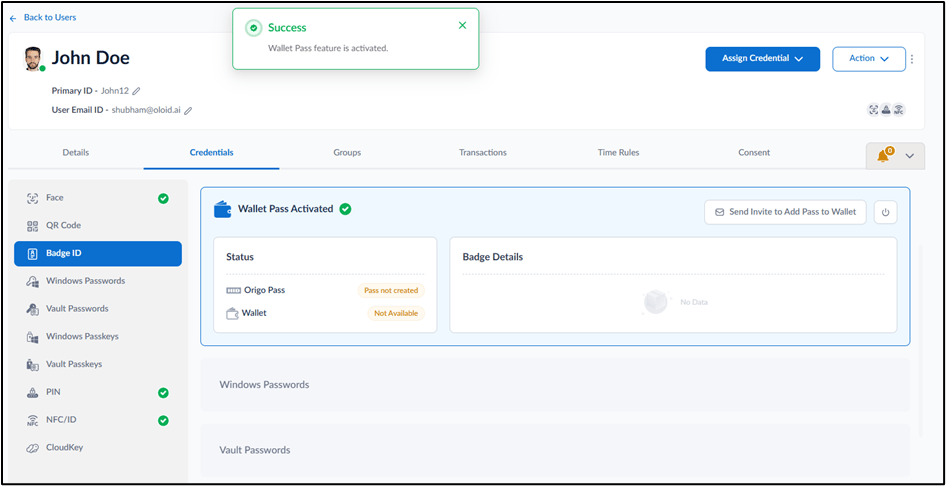Click the NFC credential badge icon in header

coord(898,110)
